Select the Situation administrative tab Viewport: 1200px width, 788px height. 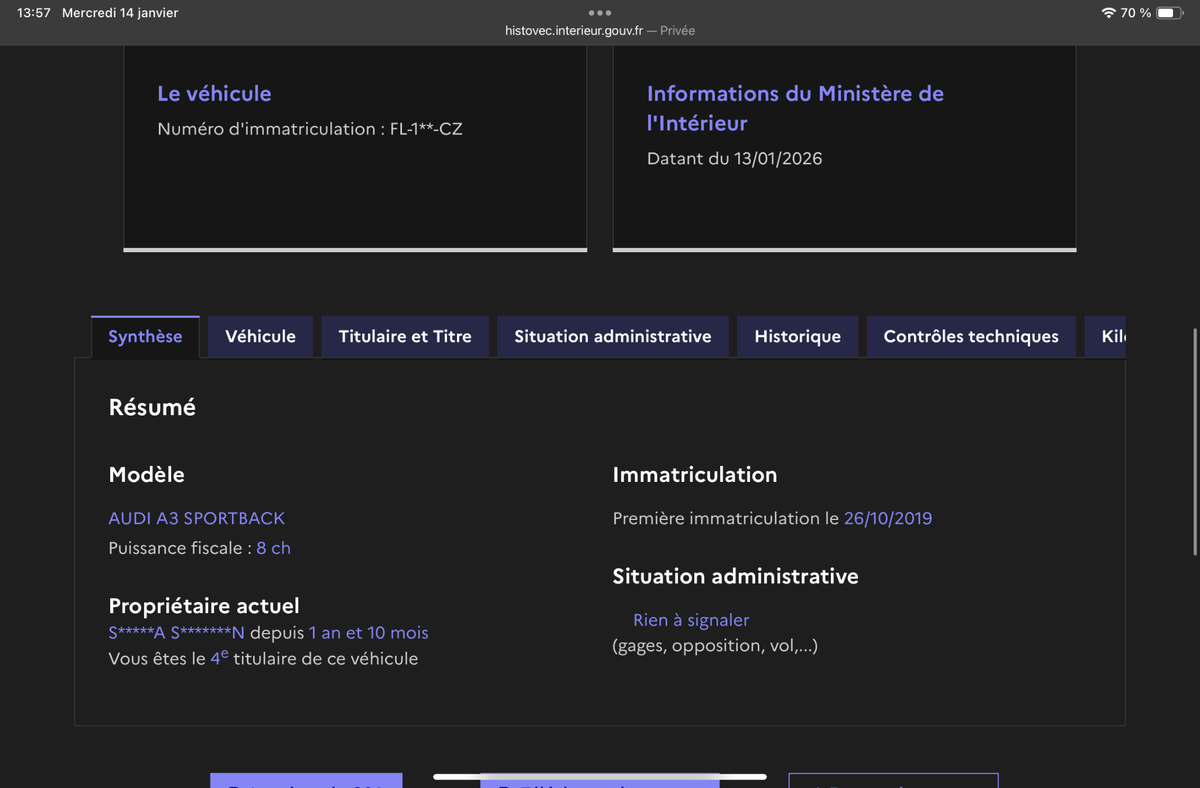pyautogui.click(x=612, y=337)
